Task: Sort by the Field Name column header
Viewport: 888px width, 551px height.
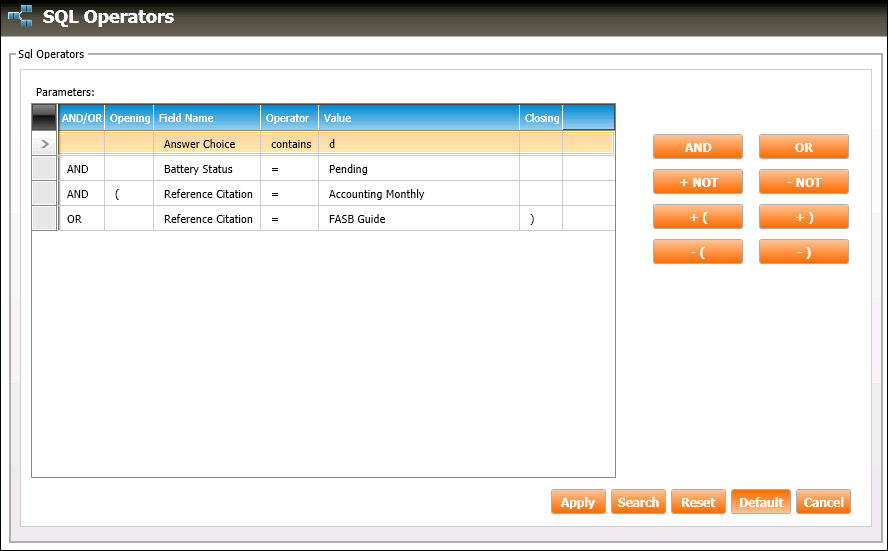Action: [x=206, y=118]
